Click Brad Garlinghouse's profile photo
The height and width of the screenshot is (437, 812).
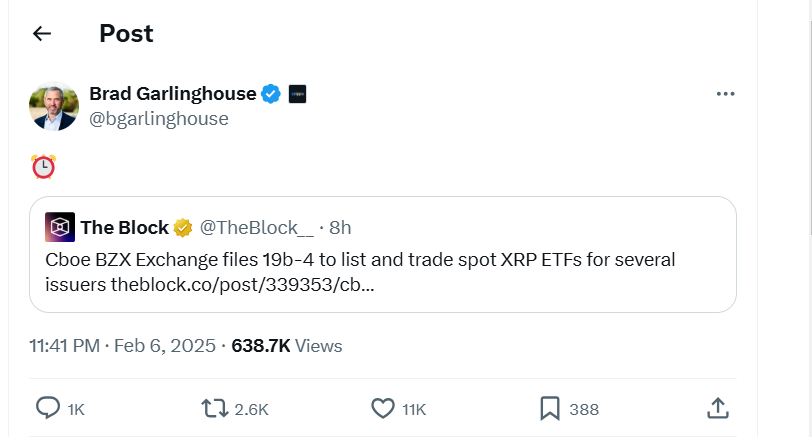pyautogui.click(x=54, y=106)
